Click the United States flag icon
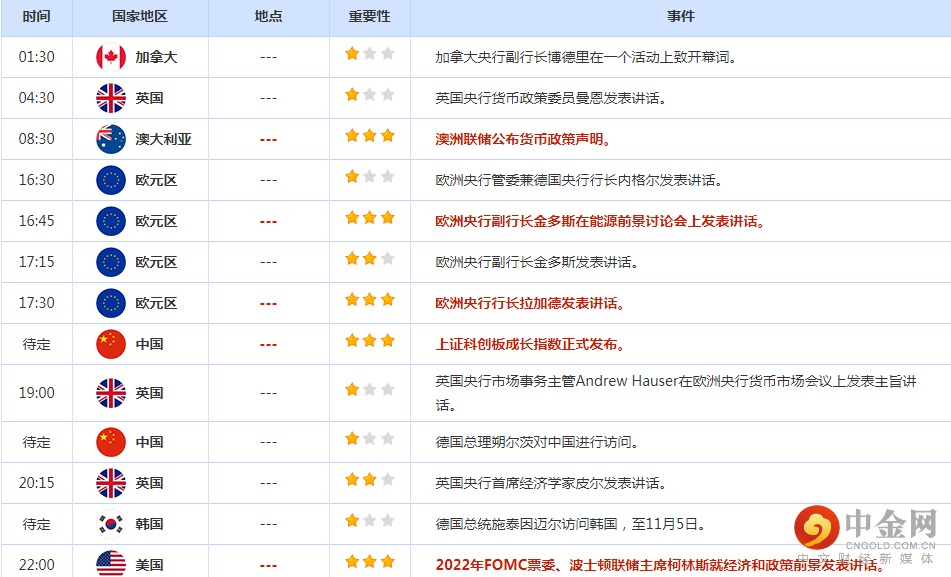This screenshot has height=577, width=951. (x=110, y=564)
